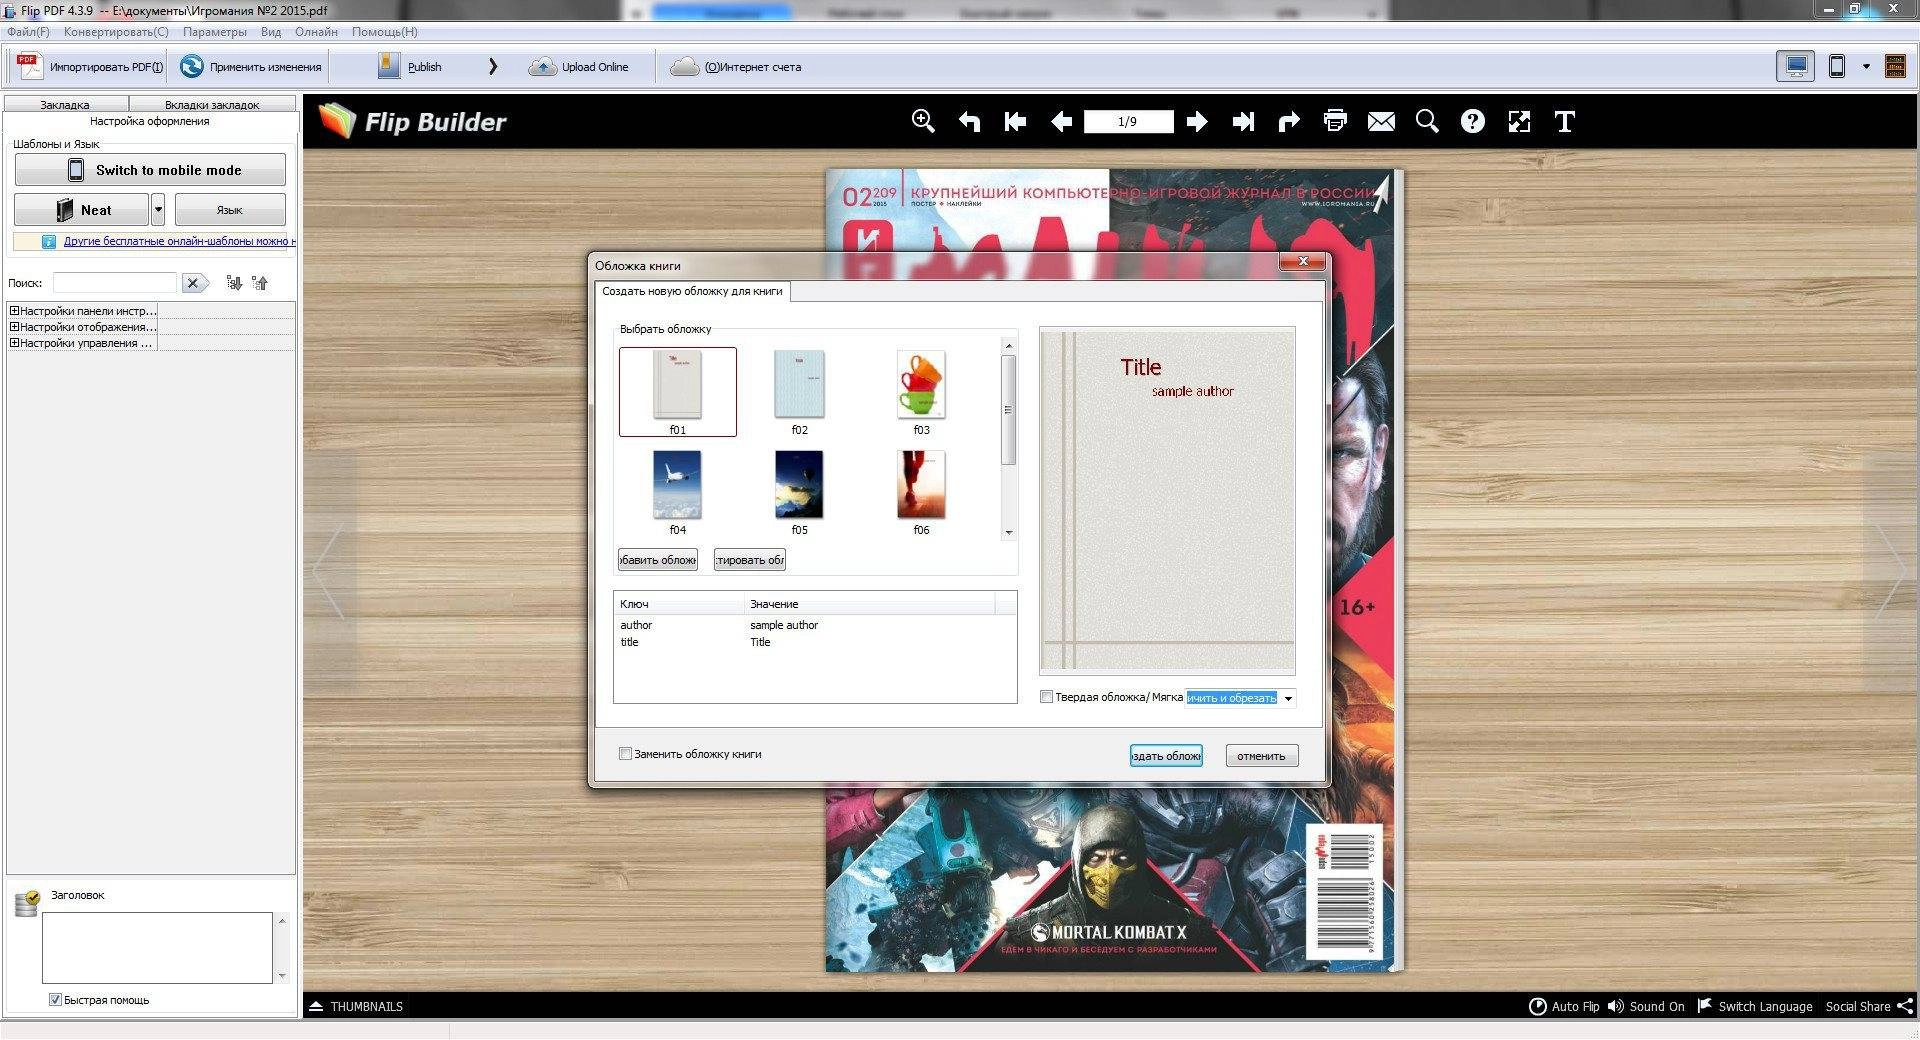Toggle Sound On speaker icon
The image size is (1920, 1040).
pos(1616,1006)
